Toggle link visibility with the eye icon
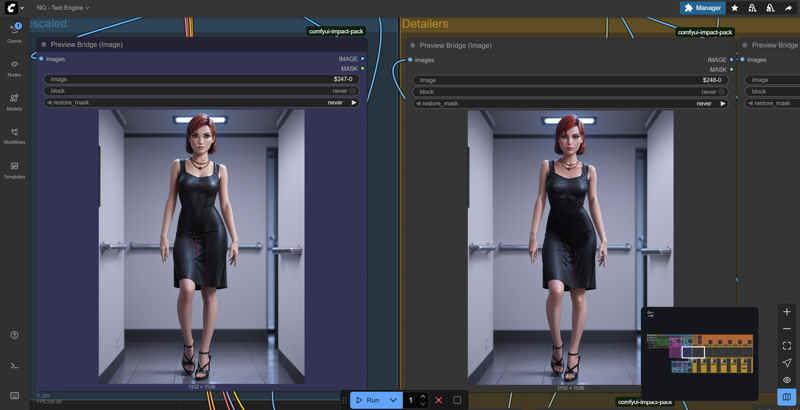The height and width of the screenshot is (410, 800). point(787,380)
